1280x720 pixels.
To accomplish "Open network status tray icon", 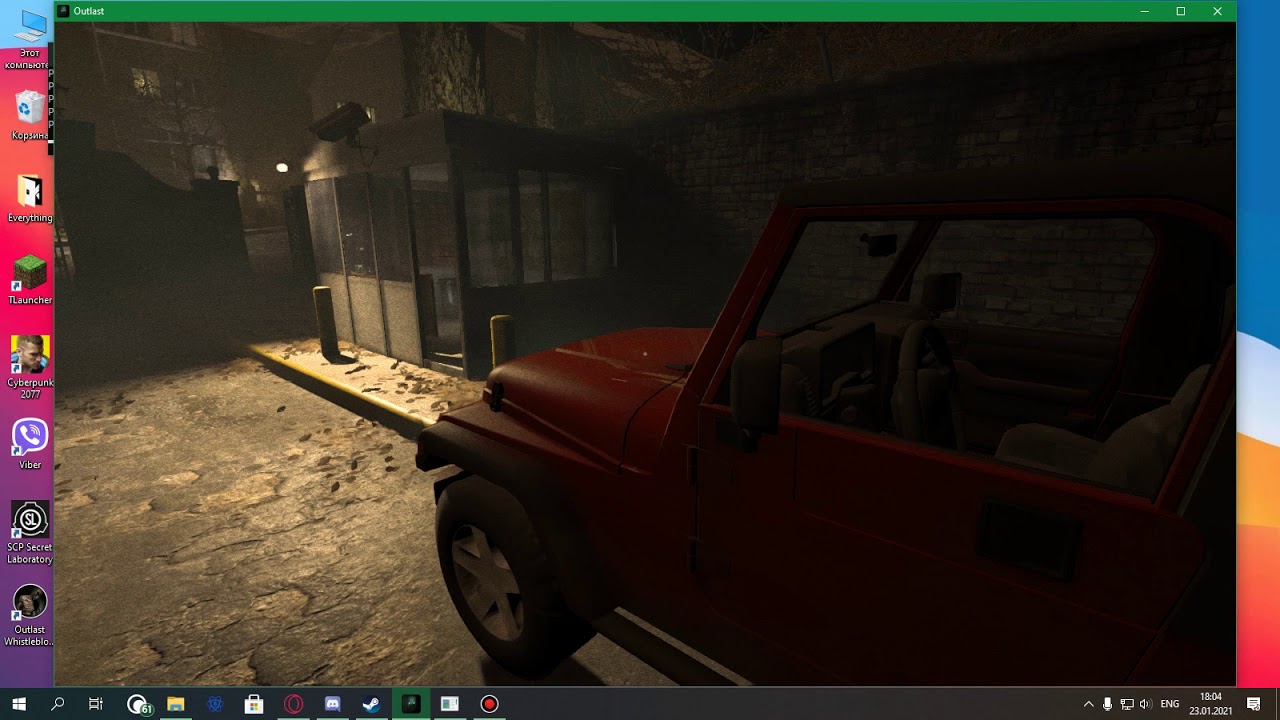I will (x=1126, y=704).
